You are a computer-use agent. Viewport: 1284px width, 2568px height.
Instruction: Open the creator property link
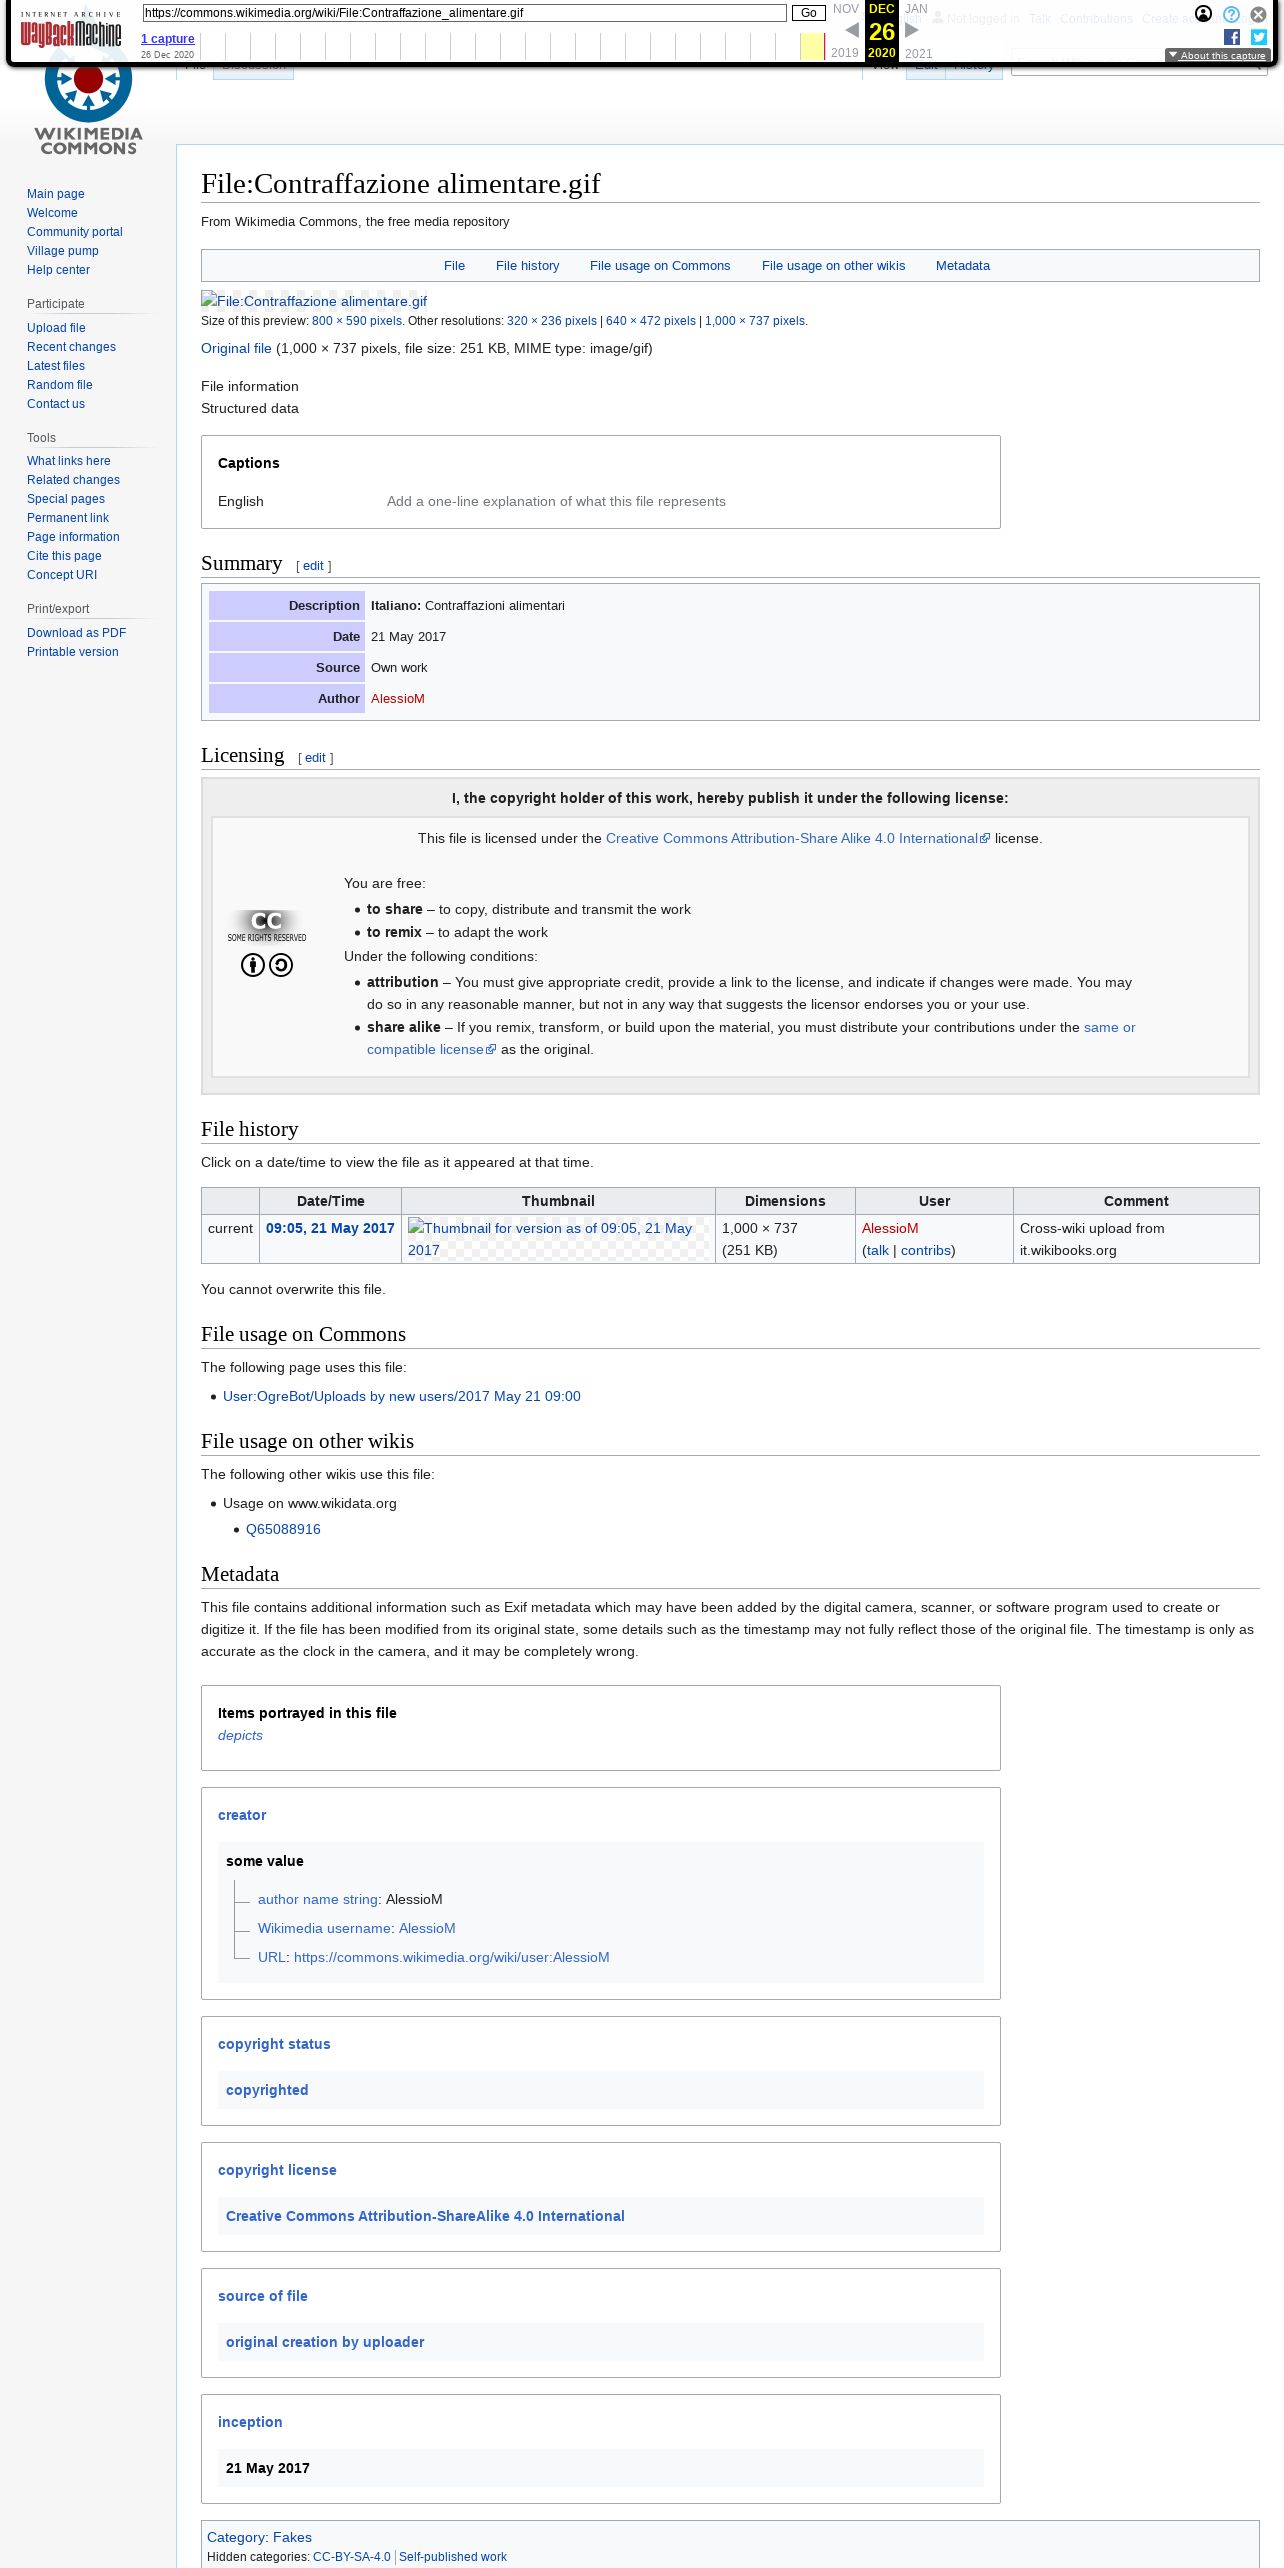pyautogui.click(x=242, y=1816)
